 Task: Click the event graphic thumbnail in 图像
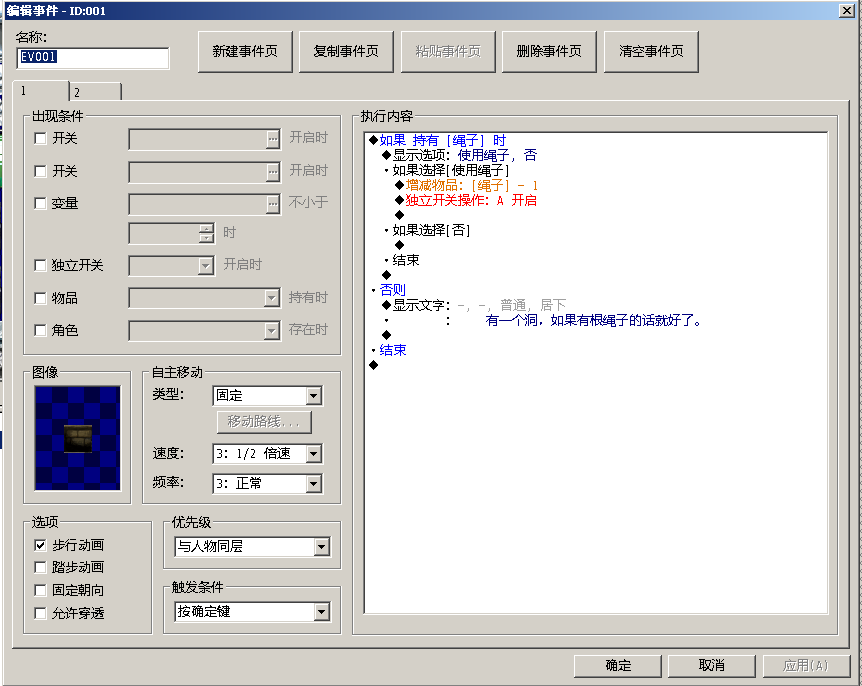point(78,438)
